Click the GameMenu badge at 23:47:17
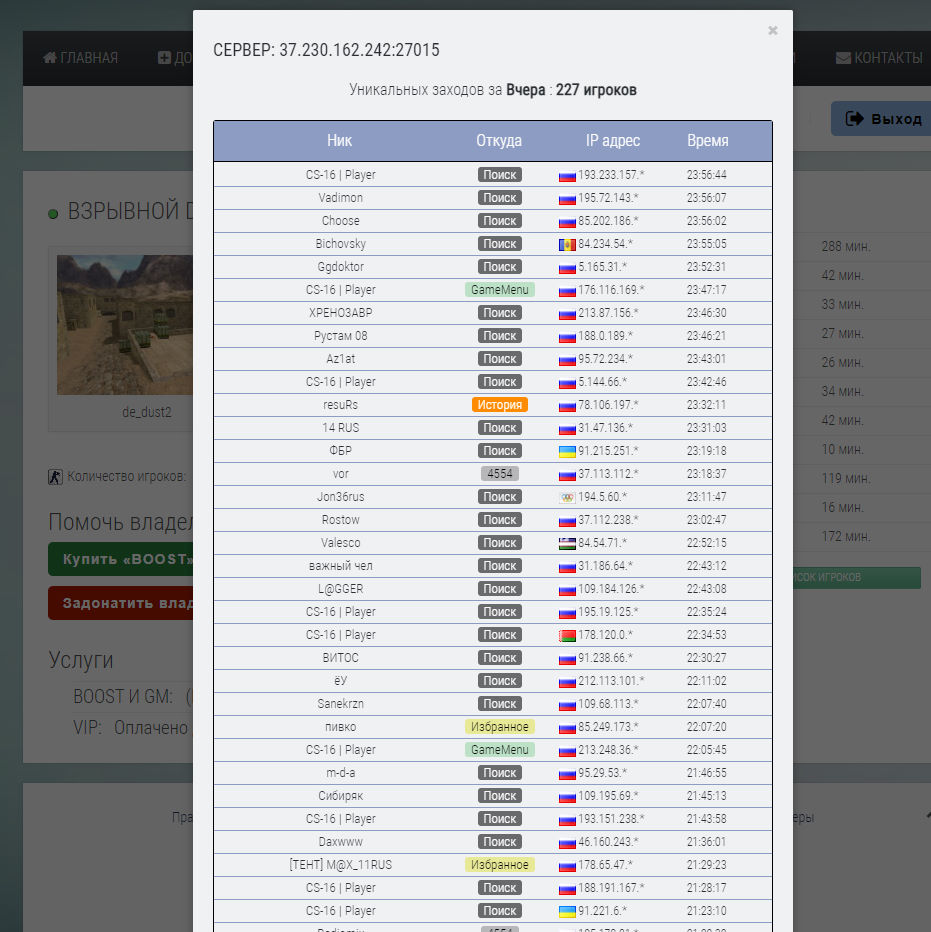The image size is (931, 932). pos(499,289)
